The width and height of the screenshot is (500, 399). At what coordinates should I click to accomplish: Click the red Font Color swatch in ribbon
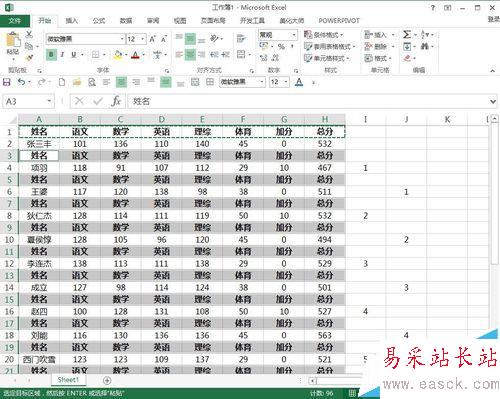pos(135,55)
